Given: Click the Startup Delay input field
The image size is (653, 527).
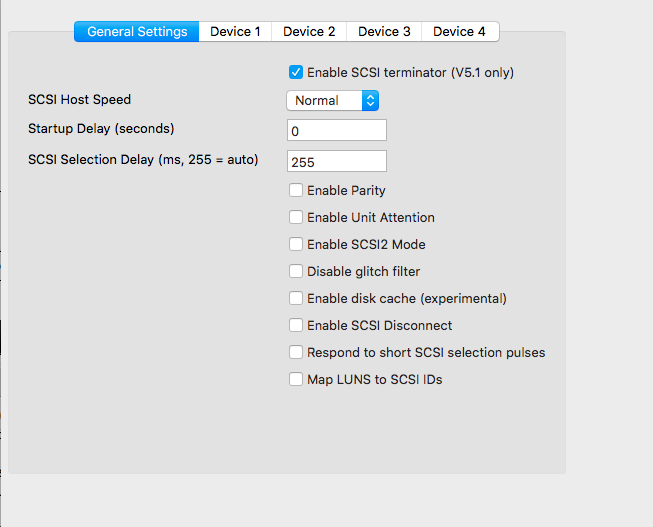Looking at the screenshot, I should [336, 131].
